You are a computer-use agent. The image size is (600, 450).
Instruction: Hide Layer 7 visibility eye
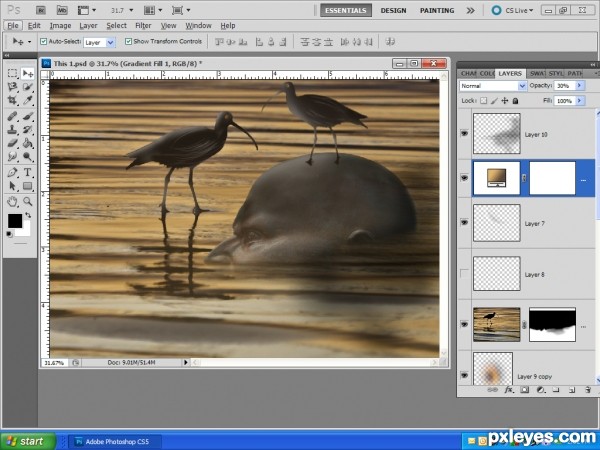point(464,222)
